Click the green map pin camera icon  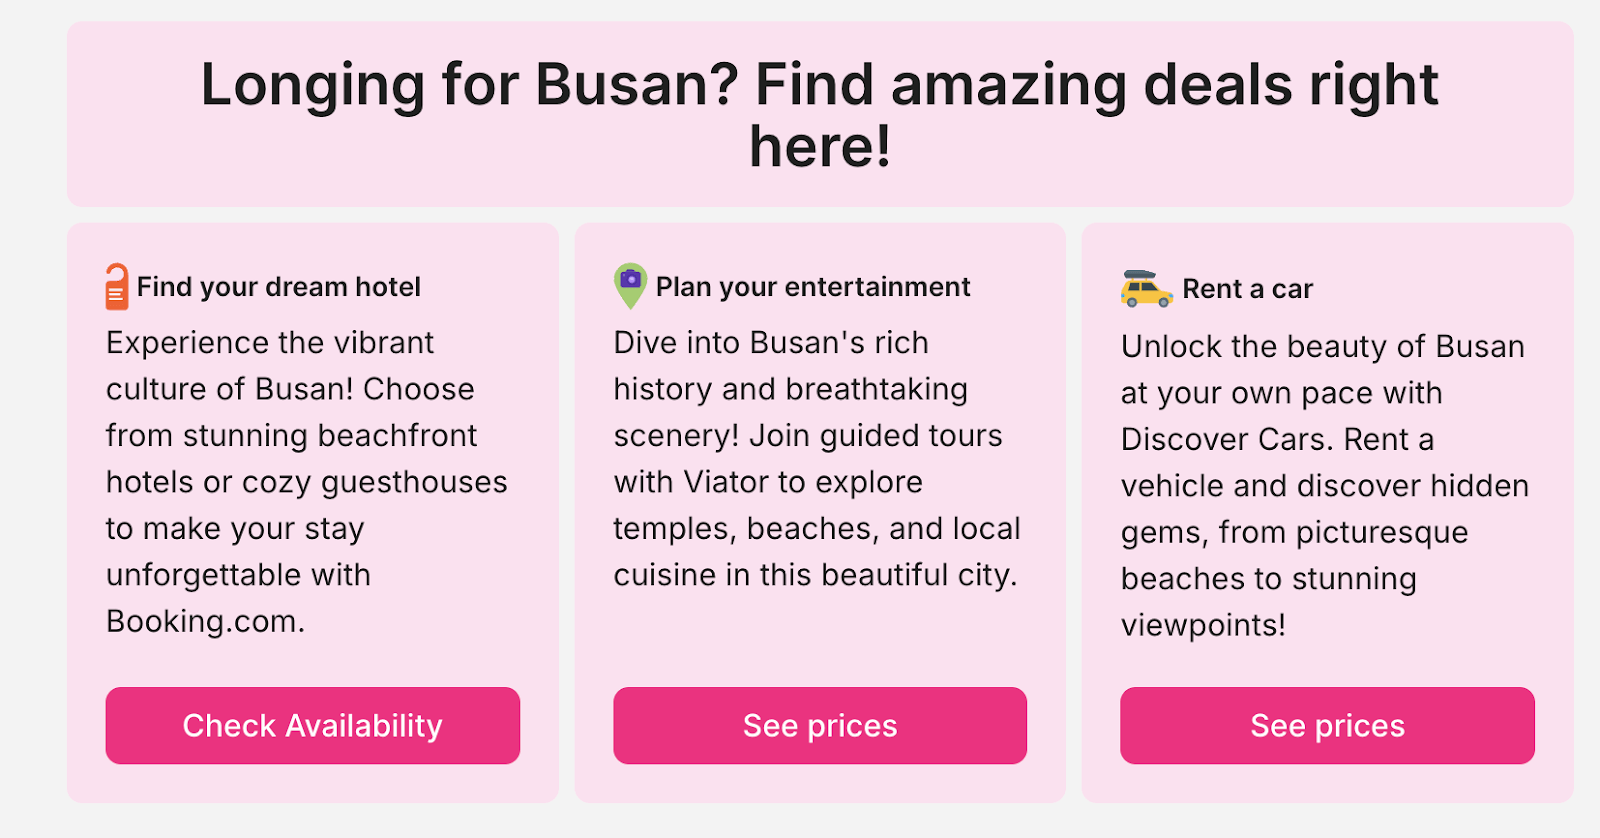coord(630,286)
